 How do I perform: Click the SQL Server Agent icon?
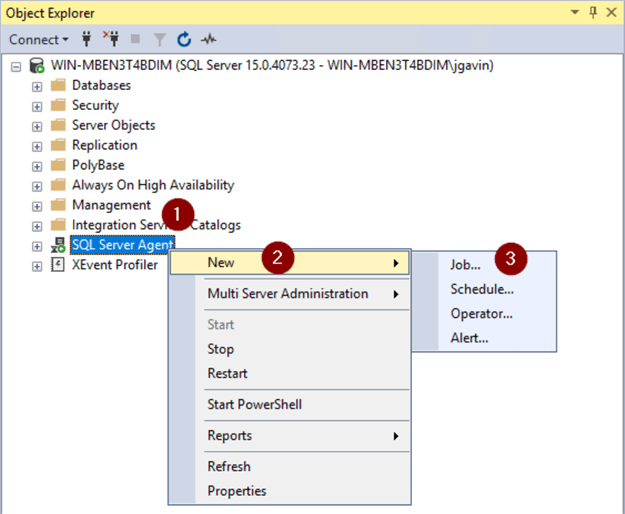tap(58, 245)
